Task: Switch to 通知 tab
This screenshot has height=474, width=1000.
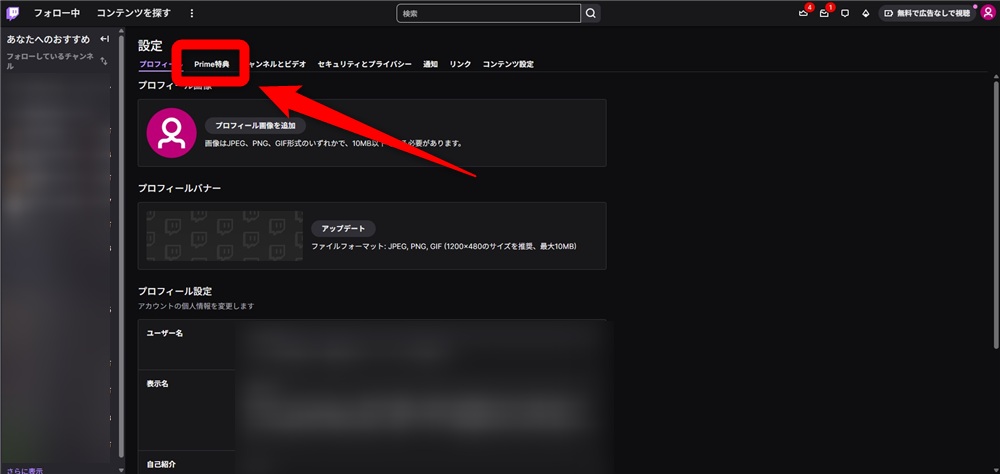Action: pos(430,64)
